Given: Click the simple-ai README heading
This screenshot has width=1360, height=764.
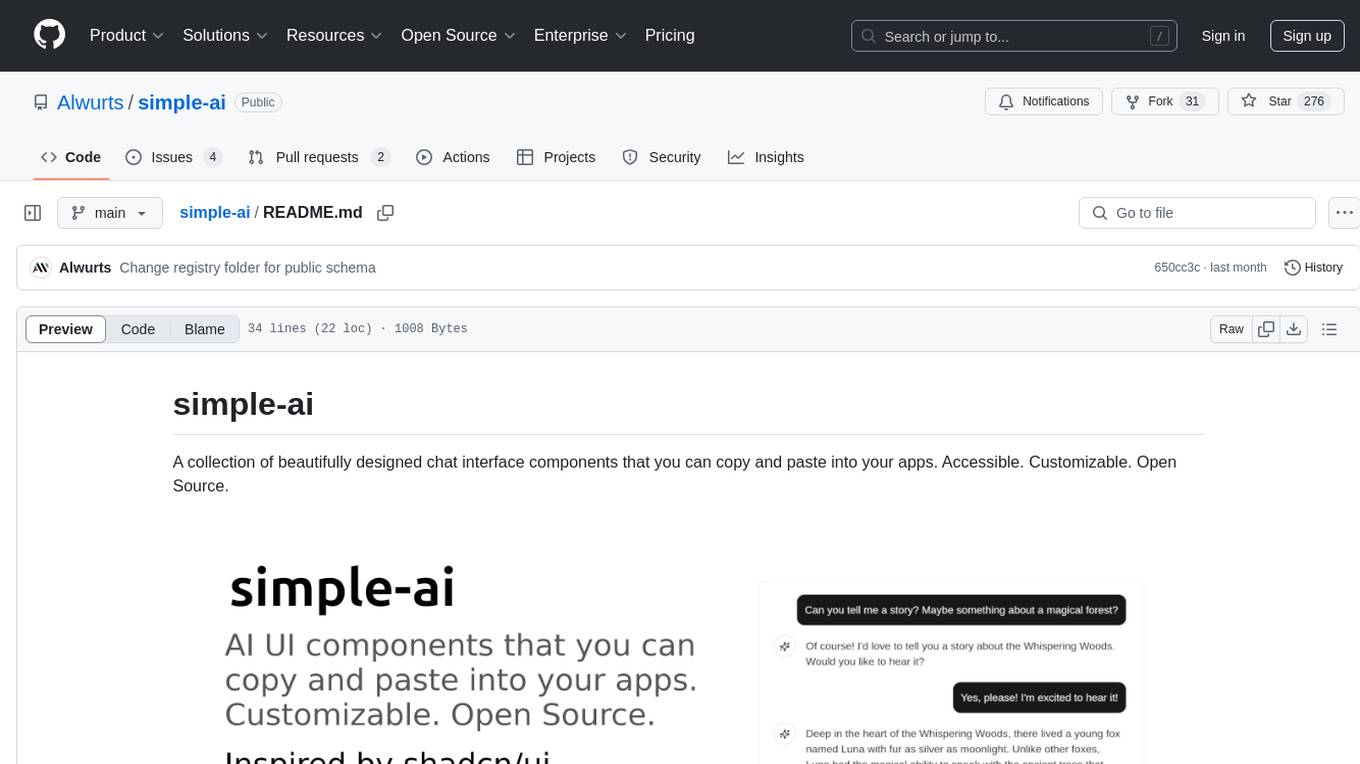Looking at the screenshot, I should (x=243, y=403).
